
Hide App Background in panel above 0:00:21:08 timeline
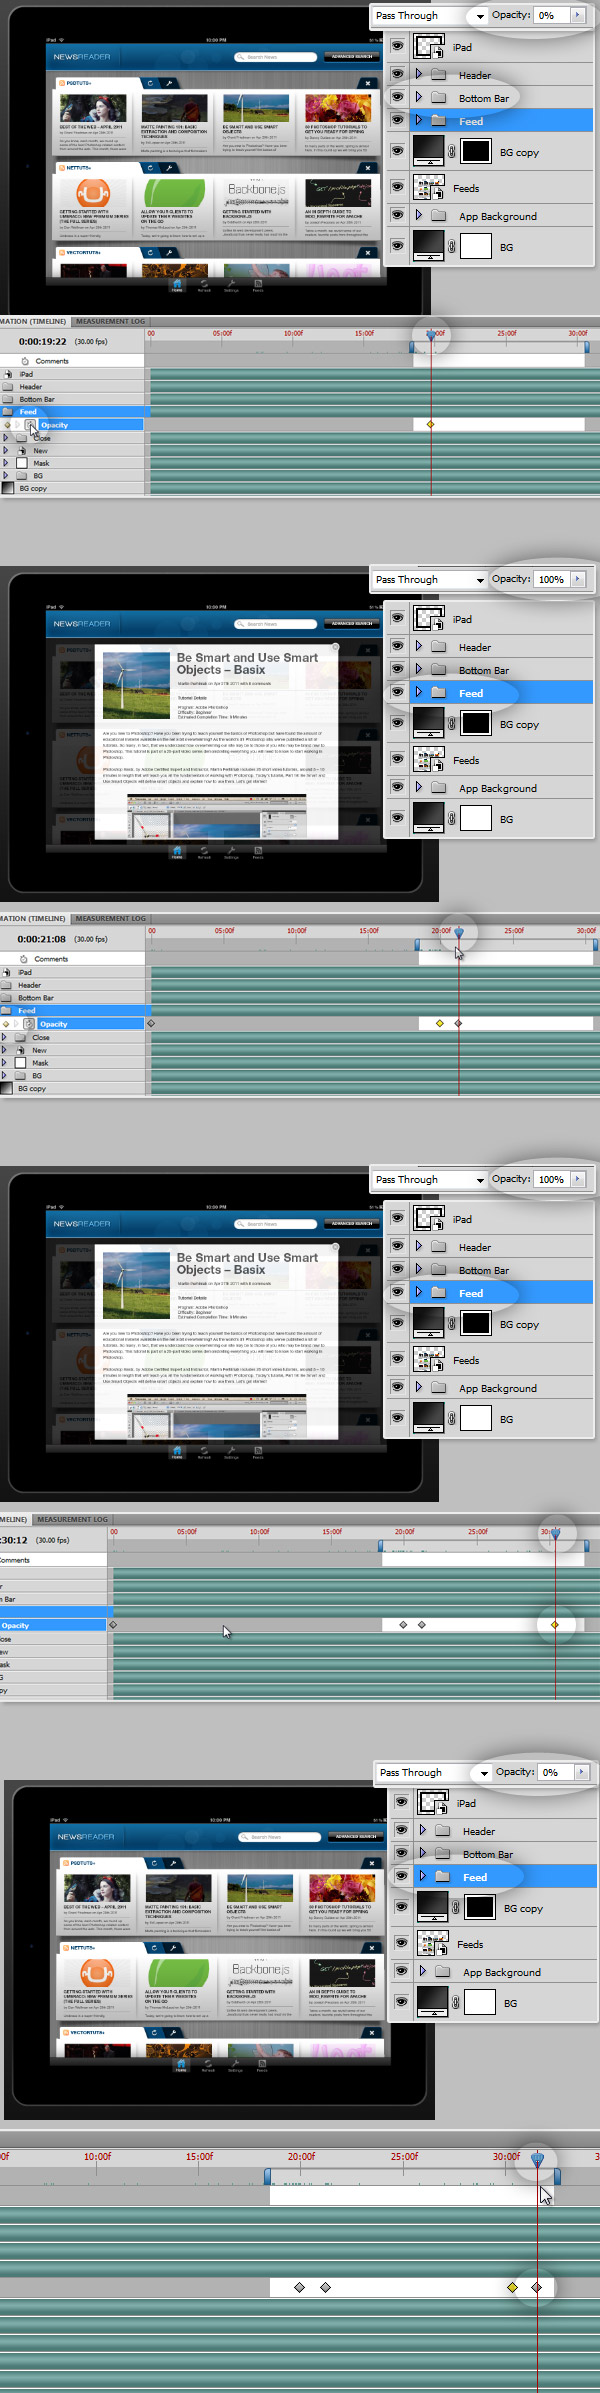(398, 787)
